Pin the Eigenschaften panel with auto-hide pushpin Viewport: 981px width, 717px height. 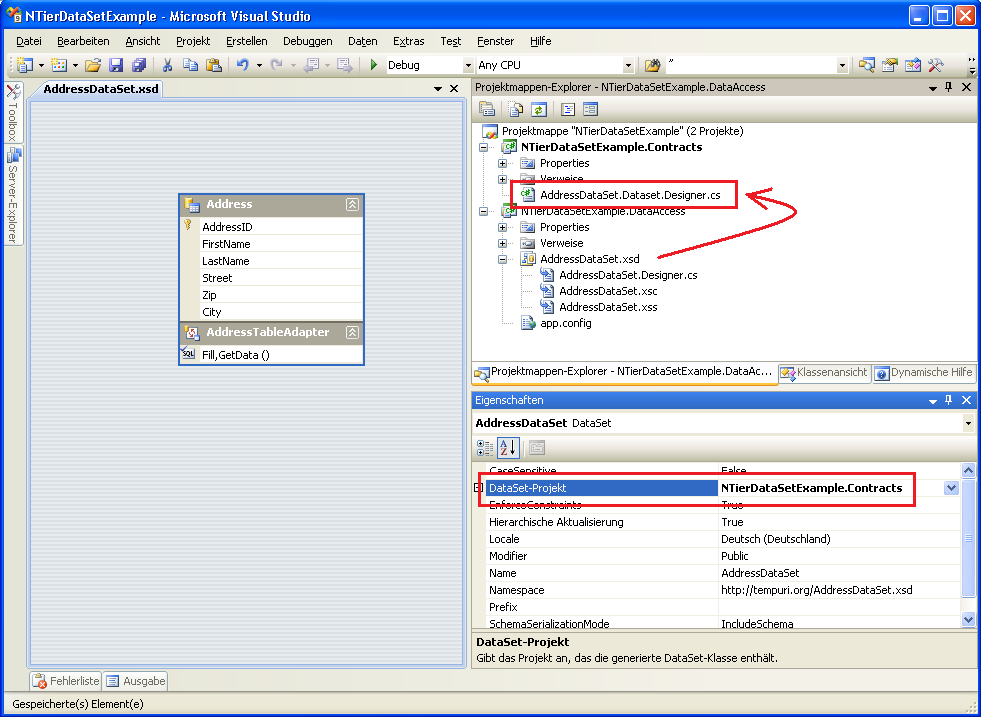click(x=949, y=400)
